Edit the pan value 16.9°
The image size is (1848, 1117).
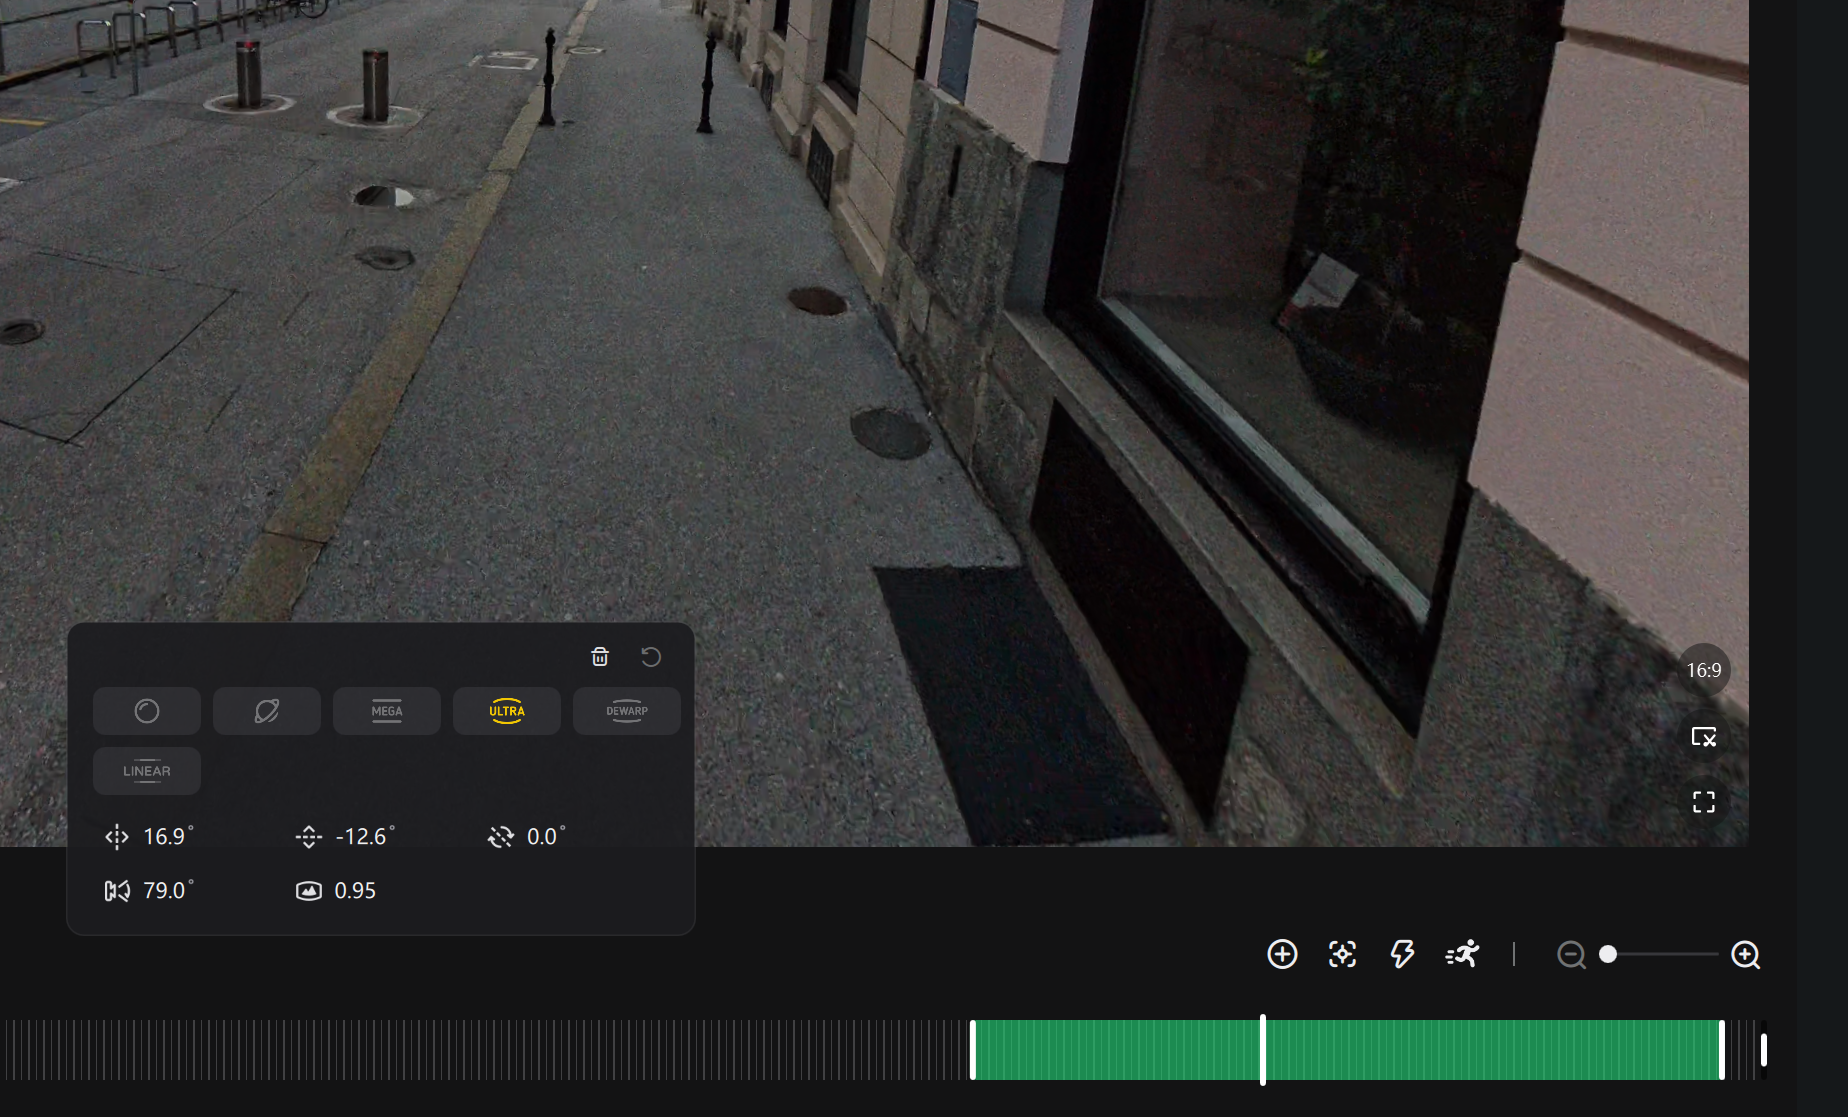[x=168, y=836]
